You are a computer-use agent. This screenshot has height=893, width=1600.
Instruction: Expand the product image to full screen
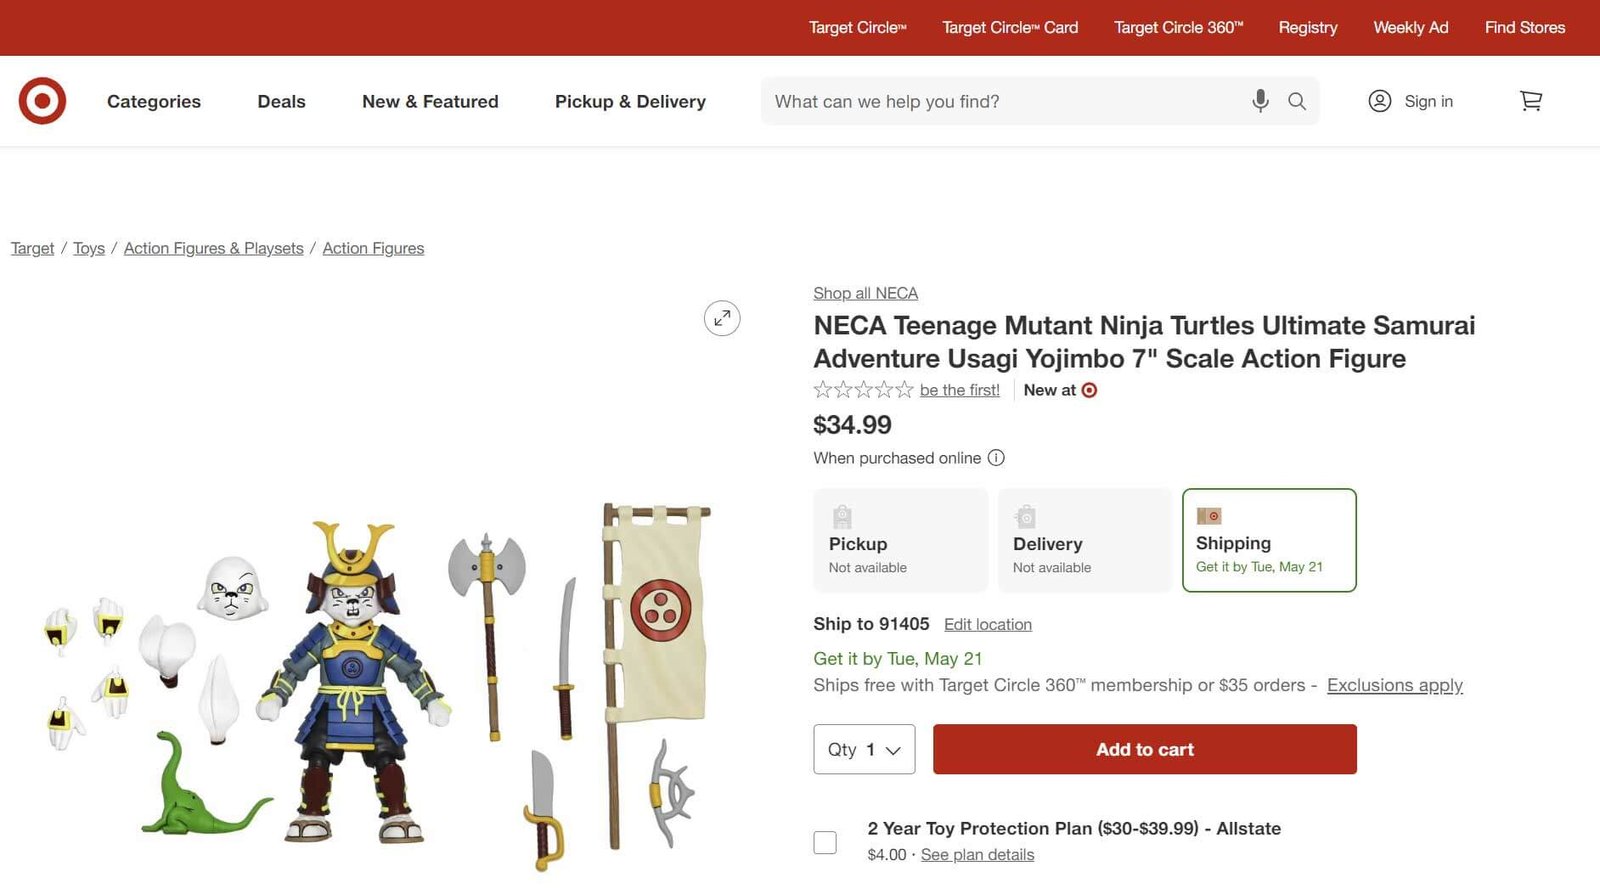(x=722, y=318)
